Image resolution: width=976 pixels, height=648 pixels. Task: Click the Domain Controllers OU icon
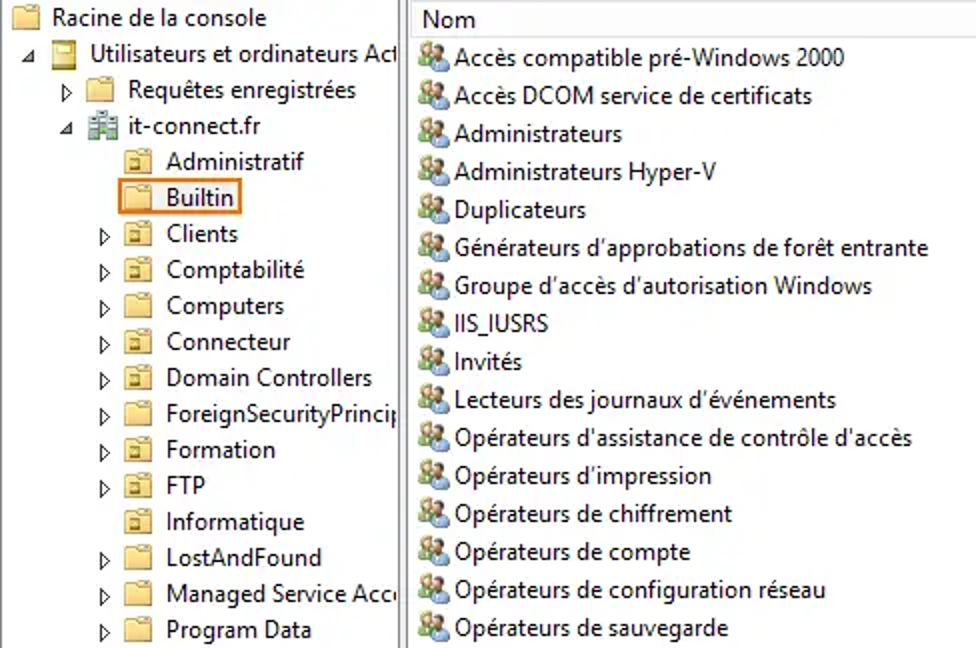tap(138, 378)
